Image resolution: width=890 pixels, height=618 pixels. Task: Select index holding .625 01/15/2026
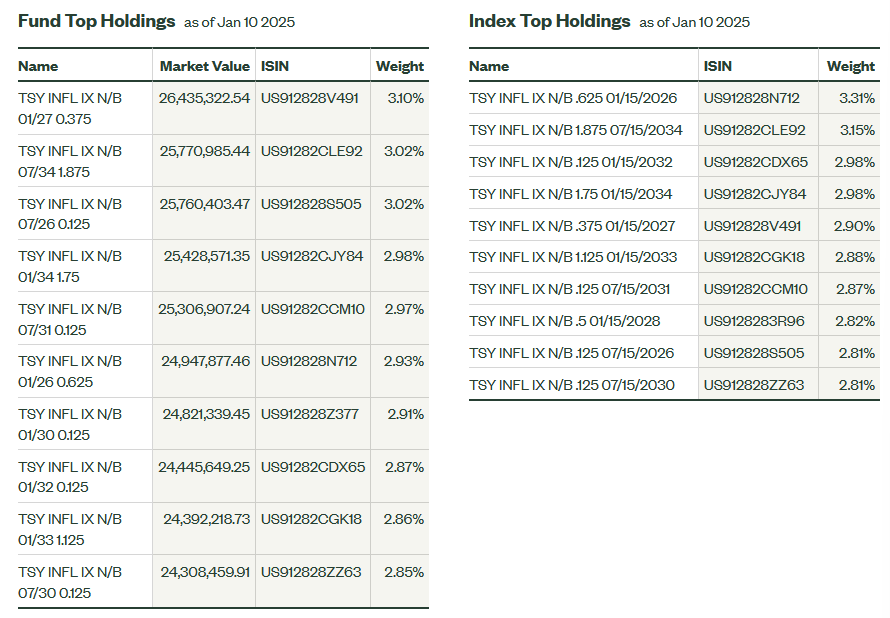[573, 98]
